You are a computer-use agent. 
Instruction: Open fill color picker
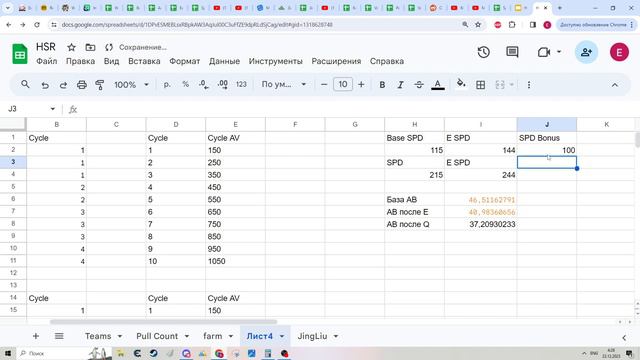(461, 84)
